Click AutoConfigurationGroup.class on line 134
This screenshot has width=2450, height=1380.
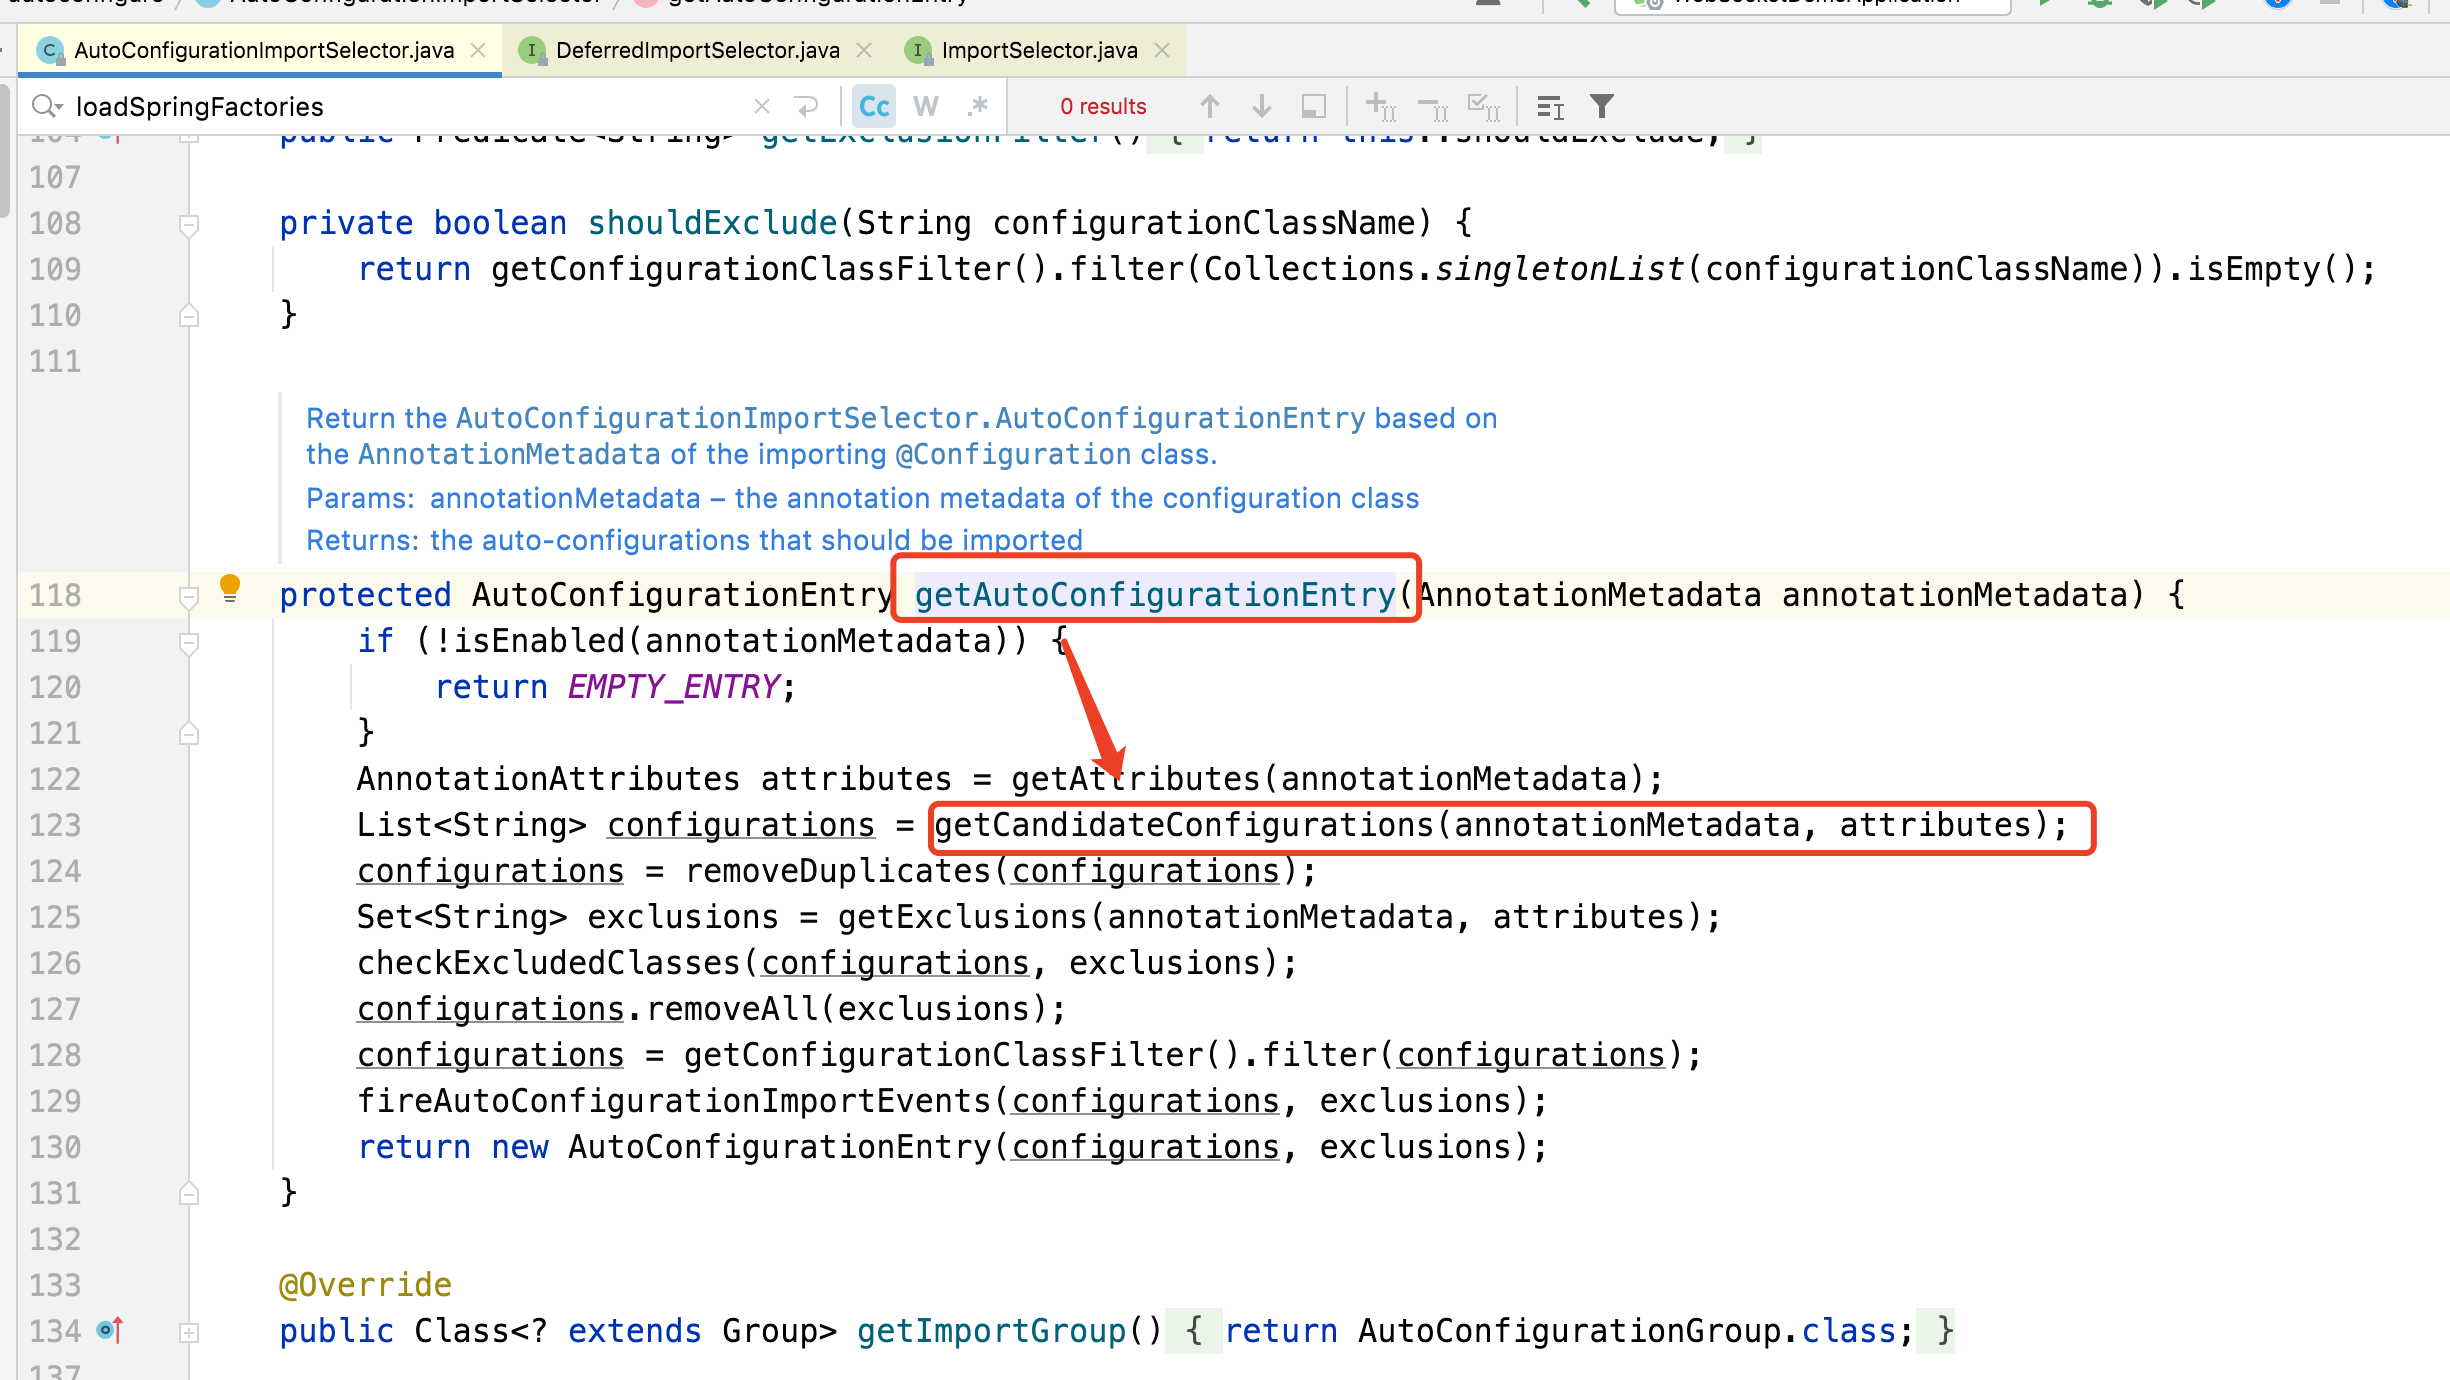click(x=1627, y=1331)
